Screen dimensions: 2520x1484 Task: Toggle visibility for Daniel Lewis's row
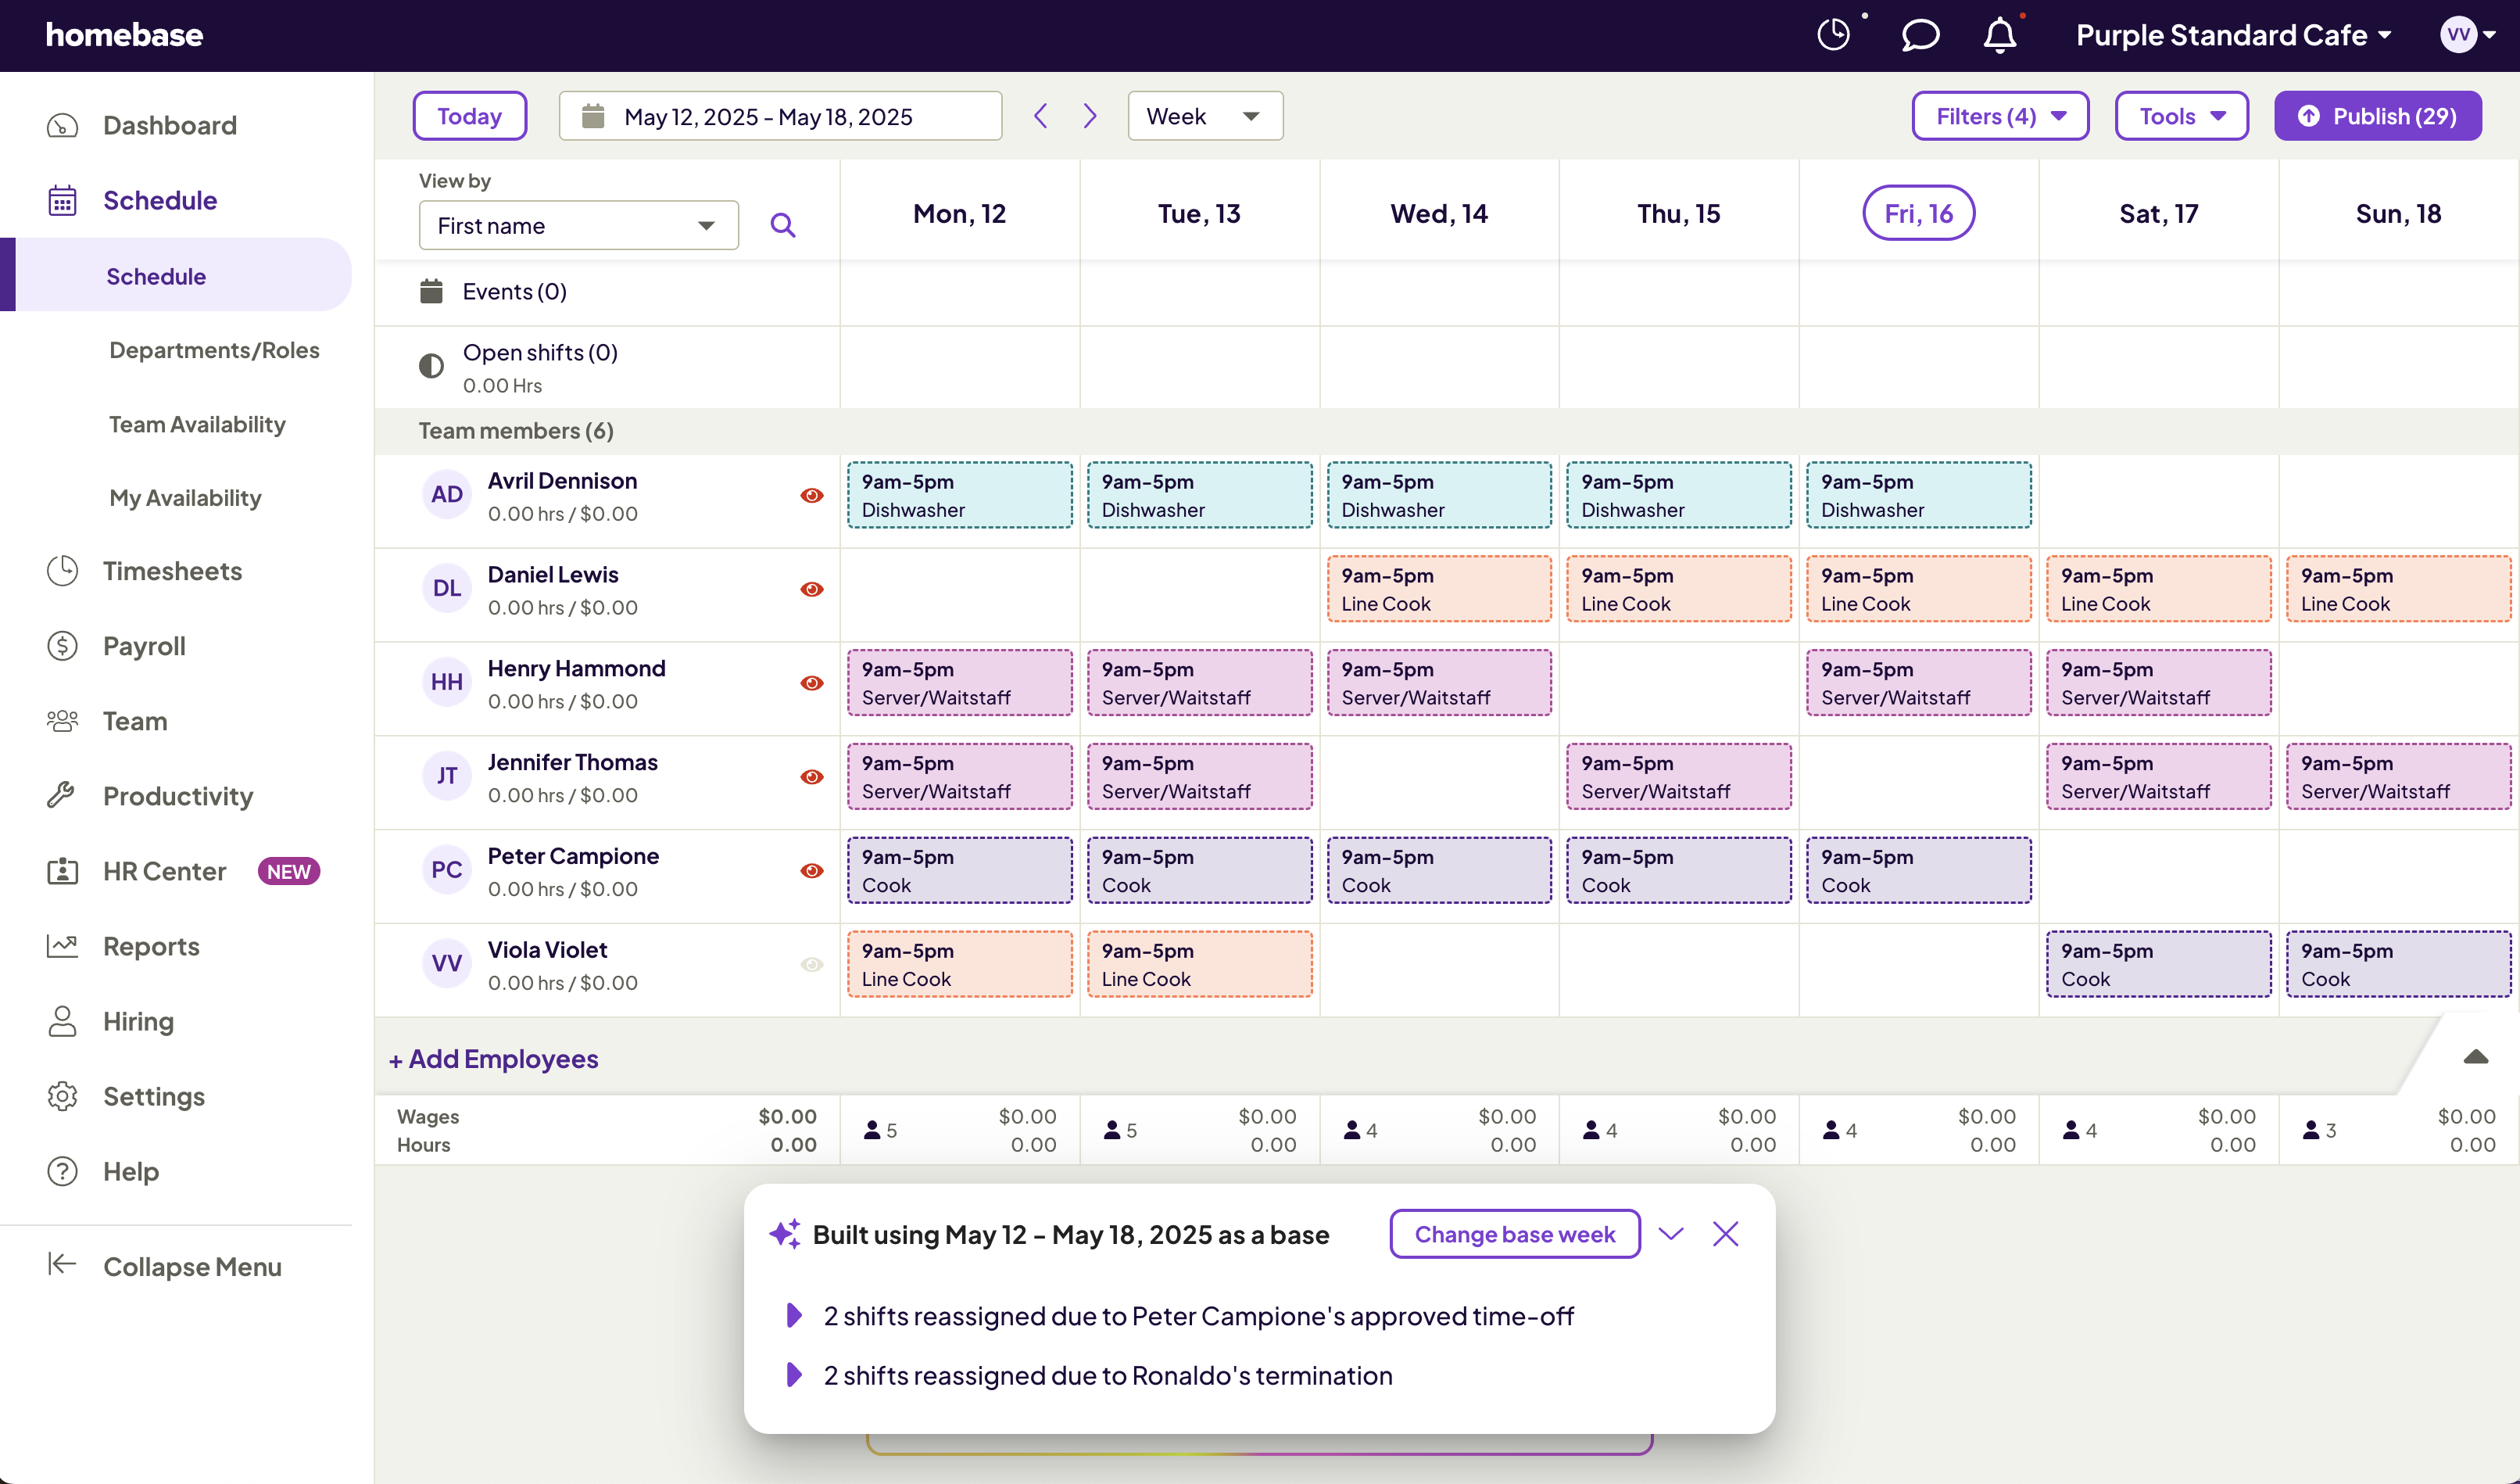pyautogui.click(x=811, y=589)
